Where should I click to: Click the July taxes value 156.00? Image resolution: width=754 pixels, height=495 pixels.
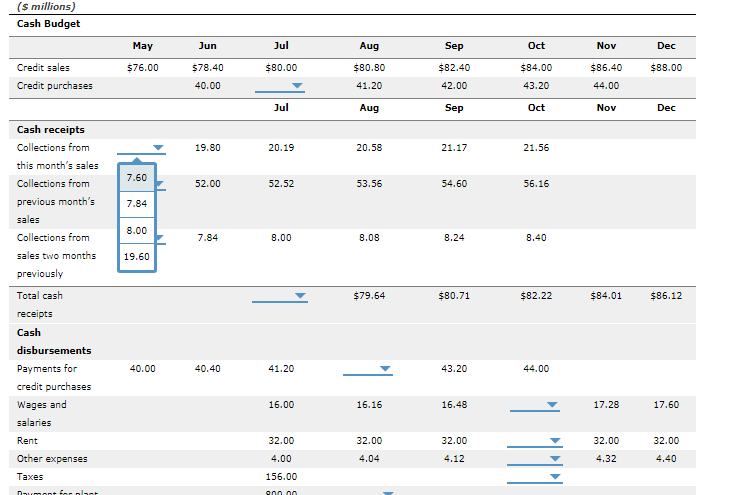pyautogui.click(x=281, y=477)
